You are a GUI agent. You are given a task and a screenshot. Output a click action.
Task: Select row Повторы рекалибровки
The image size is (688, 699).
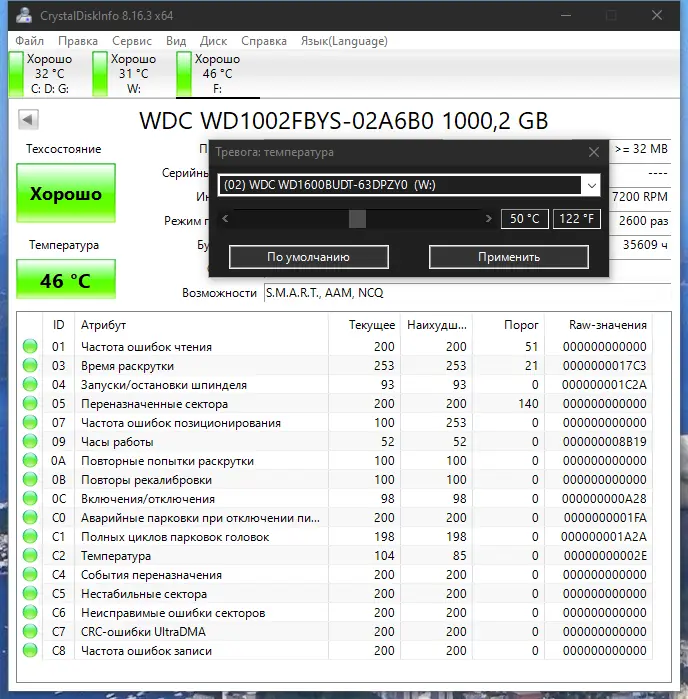[x=335, y=480]
